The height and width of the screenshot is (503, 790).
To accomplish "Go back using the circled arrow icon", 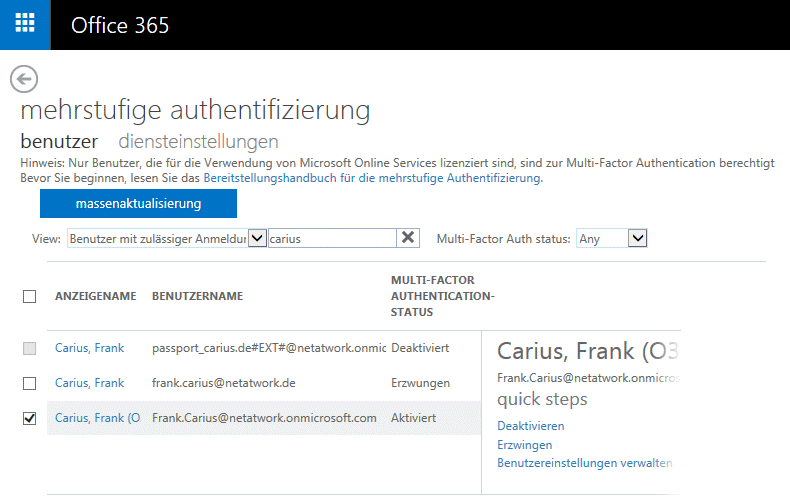I will [24, 79].
